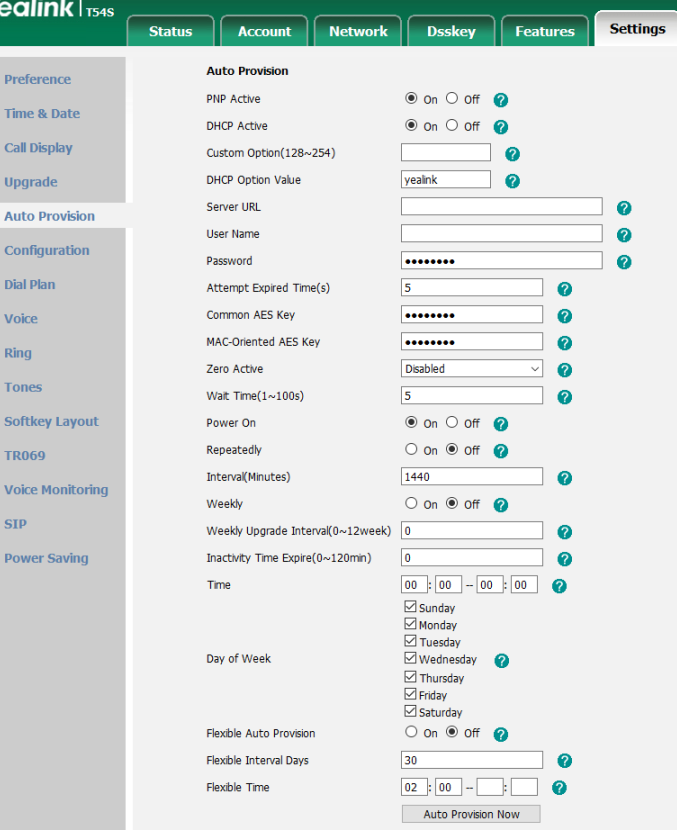Image resolution: width=677 pixels, height=830 pixels.
Task: Click the Interval(Minutes) field showing 1440
Action: coord(472,476)
